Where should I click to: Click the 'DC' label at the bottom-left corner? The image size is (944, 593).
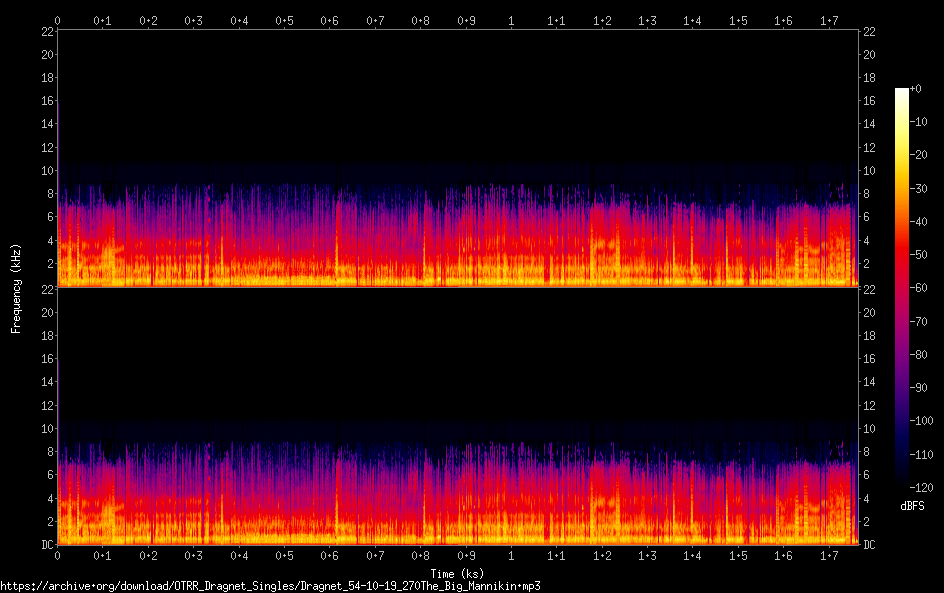pos(46,545)
